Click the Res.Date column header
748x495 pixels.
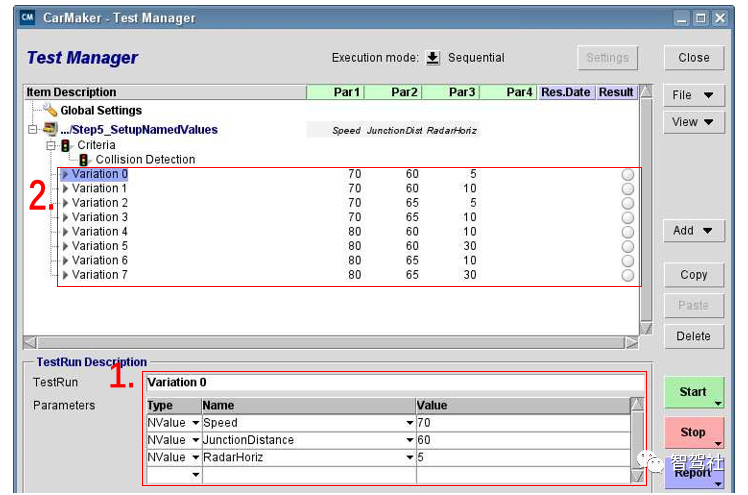[x=566, y=92]
